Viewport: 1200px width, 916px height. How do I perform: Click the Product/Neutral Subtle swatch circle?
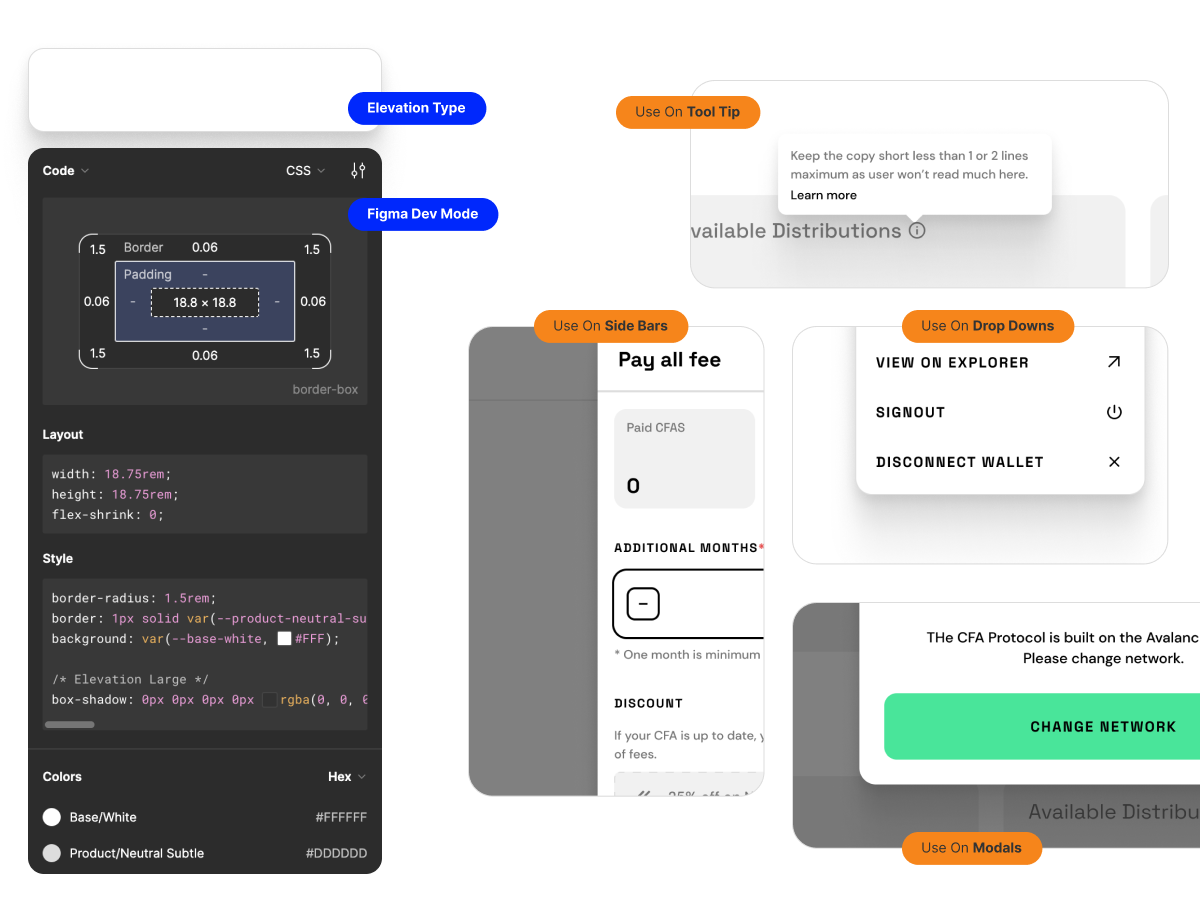point(52,853)
